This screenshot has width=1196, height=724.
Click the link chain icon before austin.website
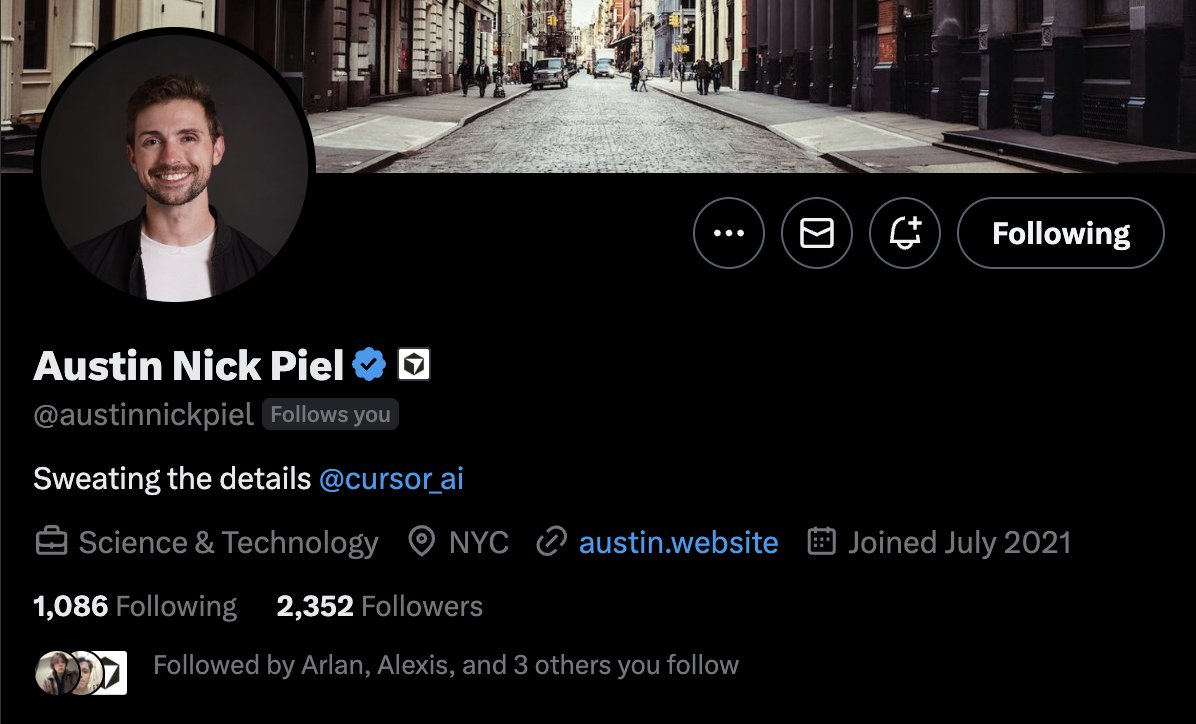pos(551,542)
